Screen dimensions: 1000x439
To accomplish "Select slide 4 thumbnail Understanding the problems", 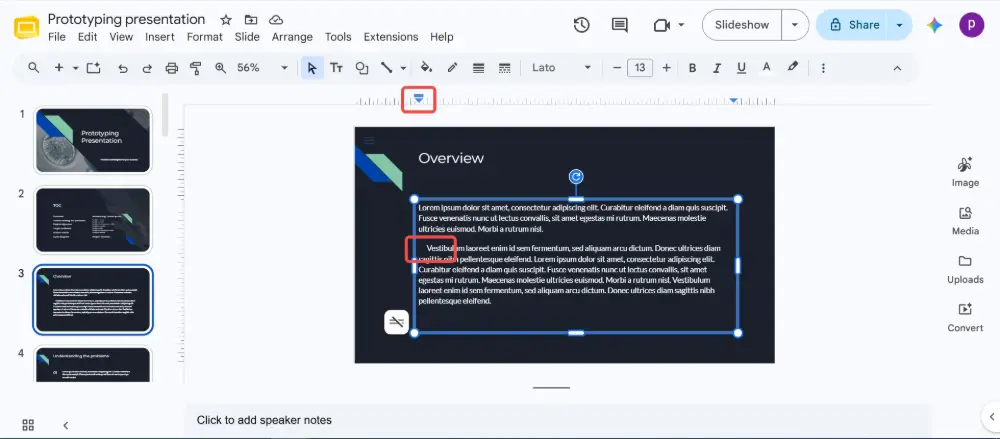I will [93, 365].
